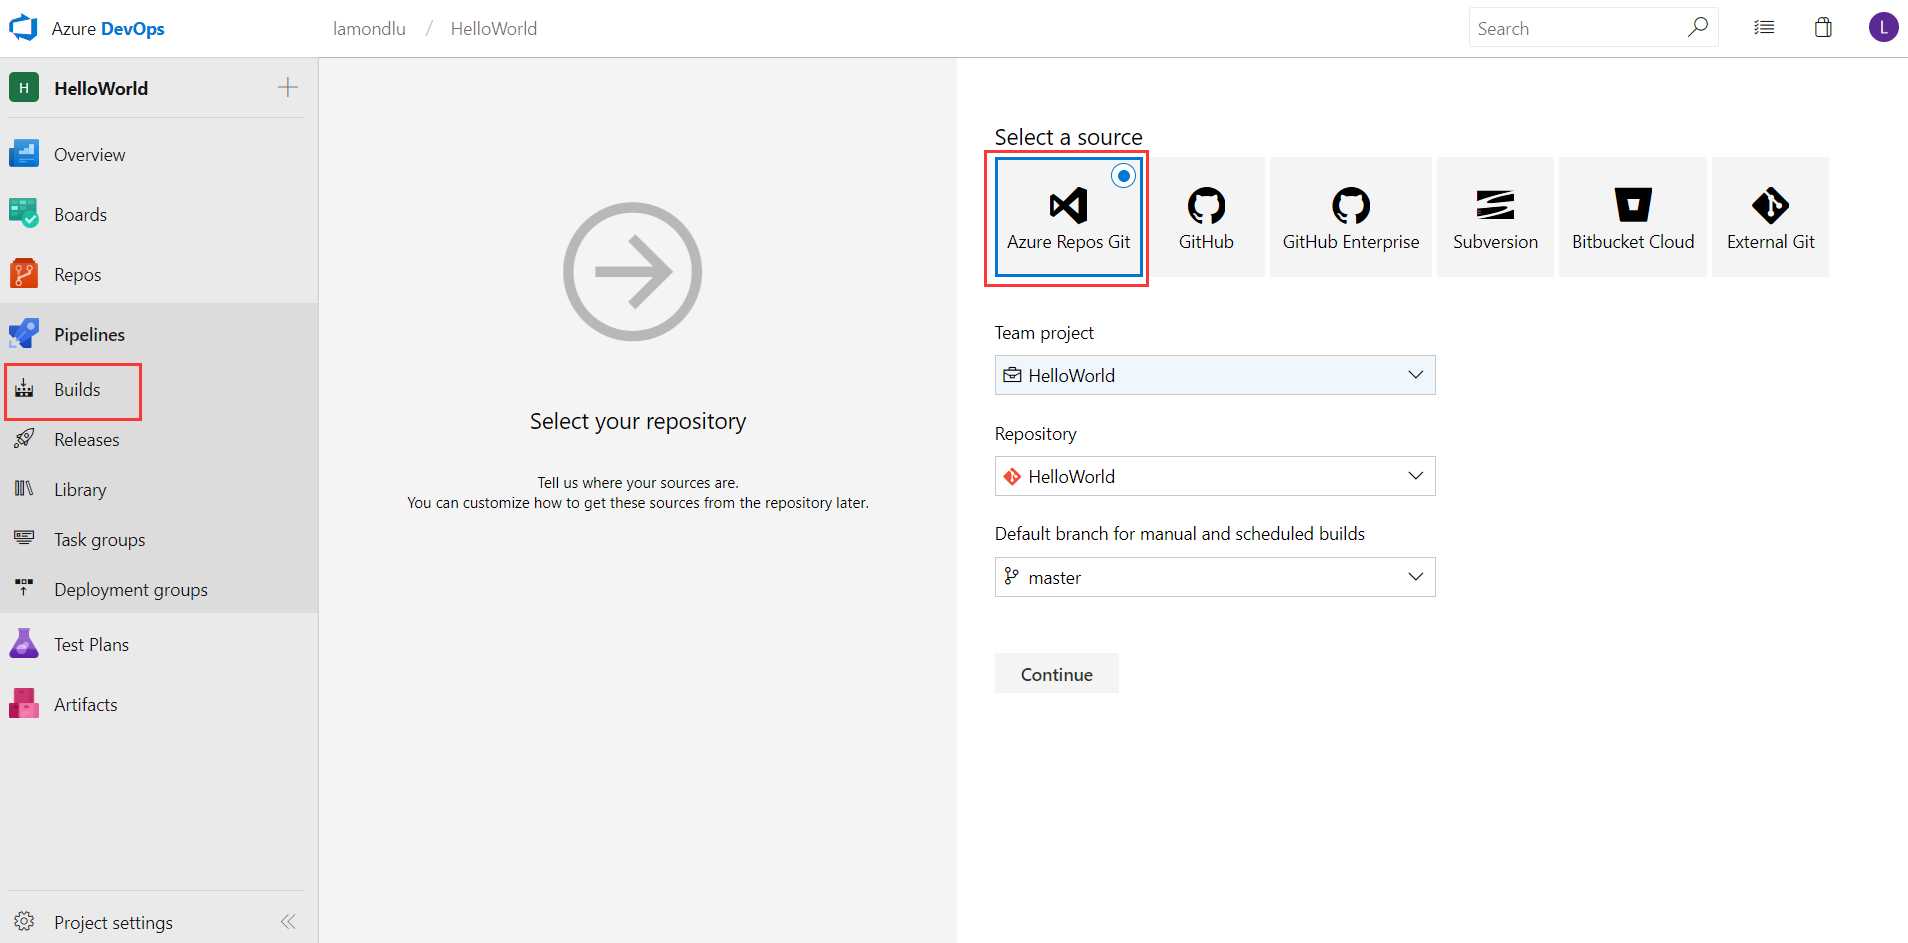The image size is (1908, 943).
Task: Click the Task groups icon
Action: [x=24, y=539]
